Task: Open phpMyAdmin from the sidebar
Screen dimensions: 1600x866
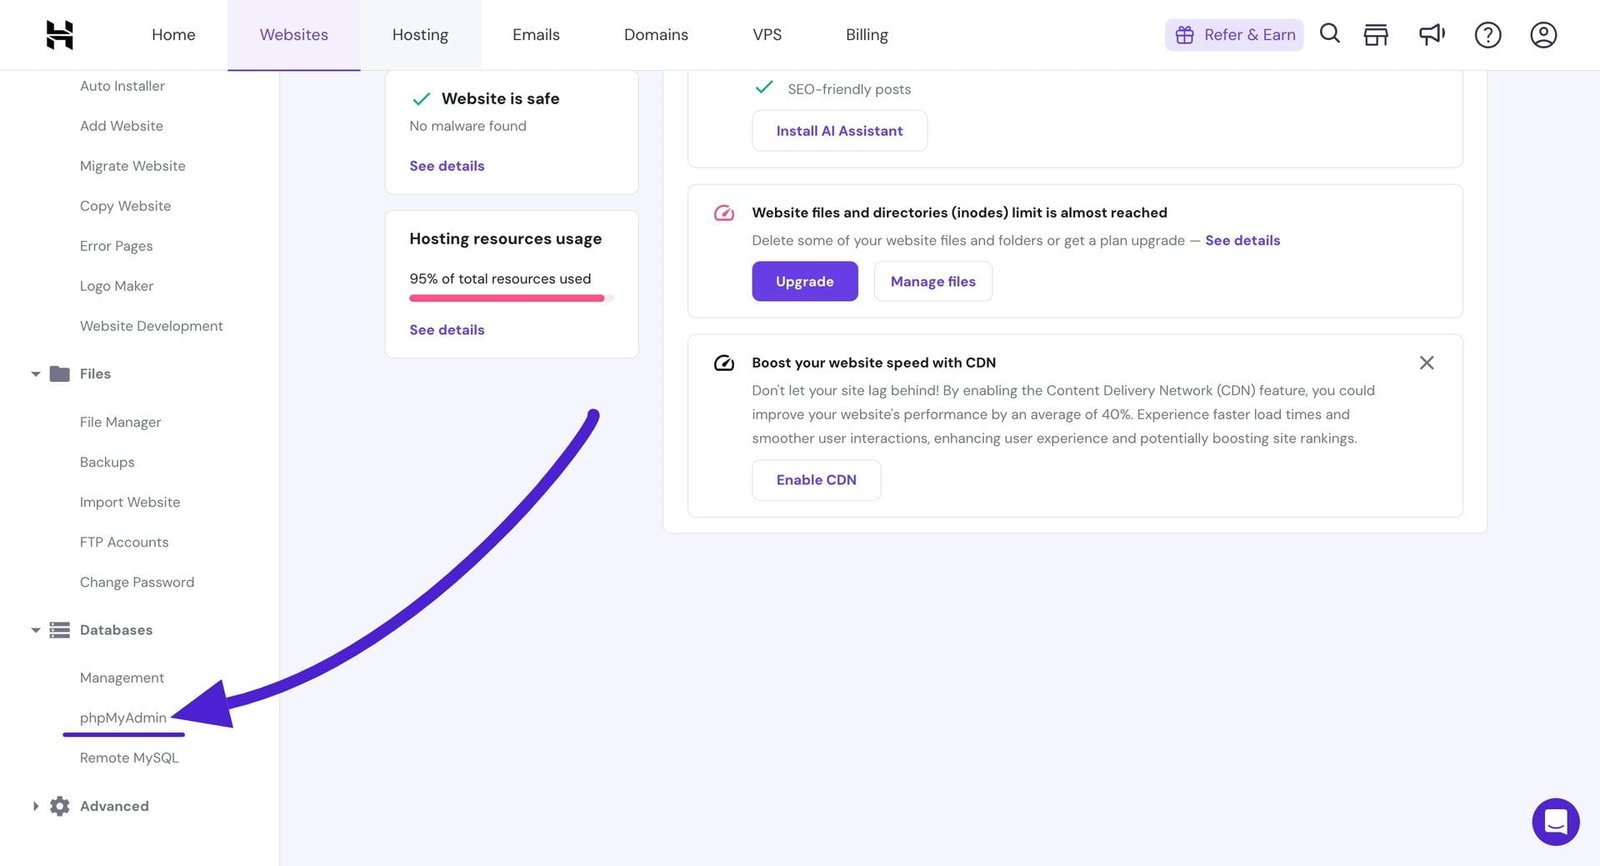Action: 123,718
